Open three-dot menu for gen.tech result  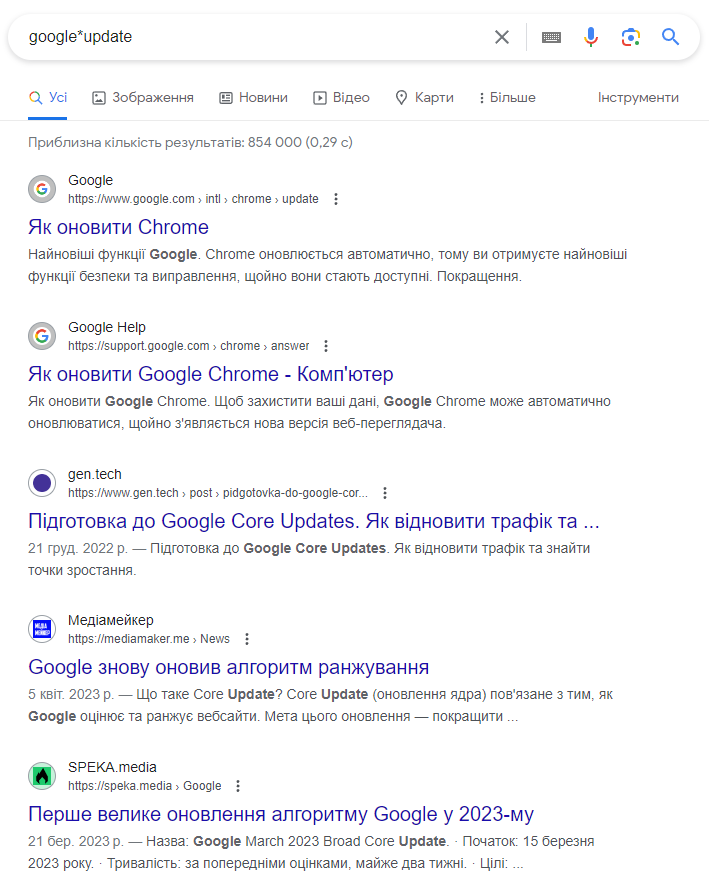tap(385, 493)
